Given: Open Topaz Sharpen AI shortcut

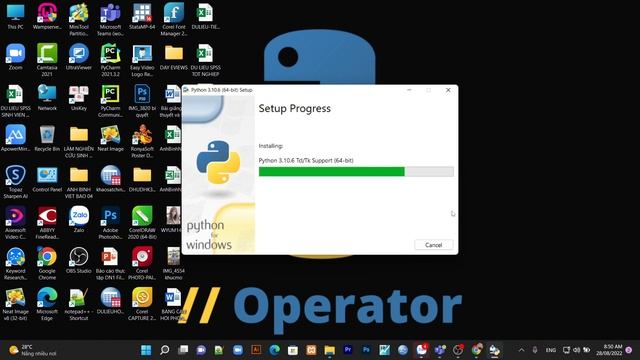Looking at the screenshot, I should tap(16, 182).
